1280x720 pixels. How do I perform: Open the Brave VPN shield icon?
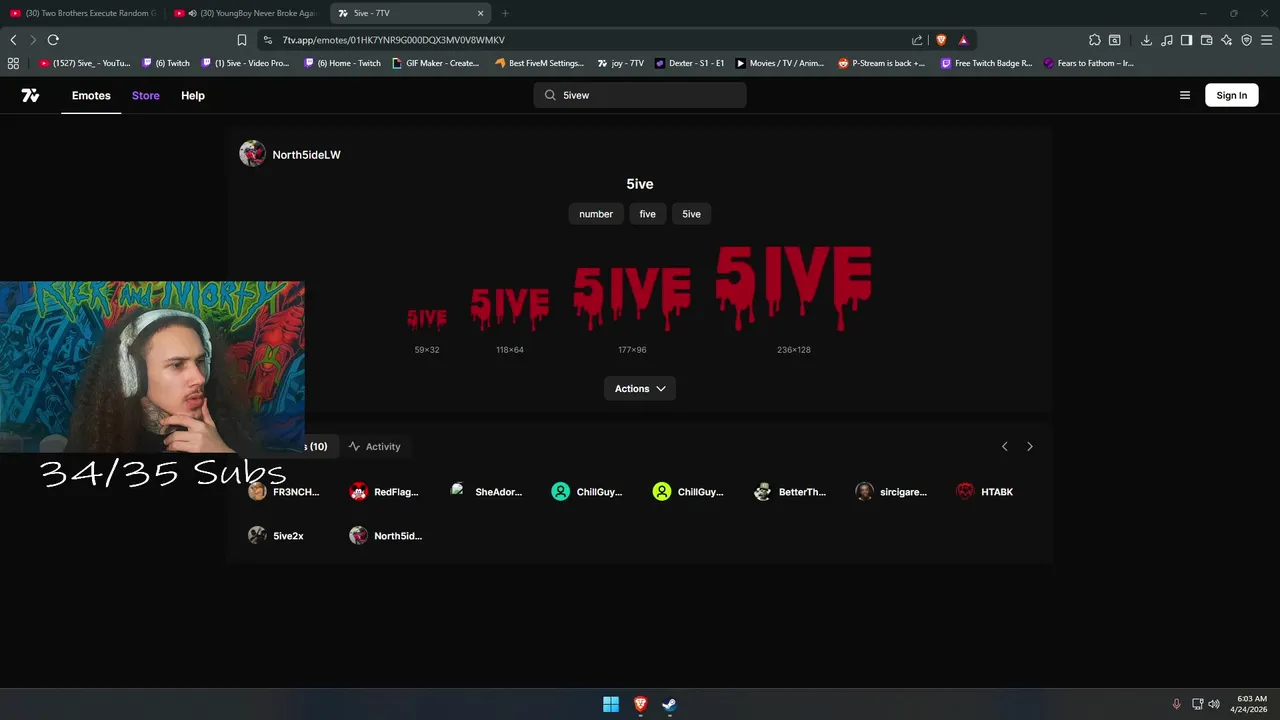1246,40
